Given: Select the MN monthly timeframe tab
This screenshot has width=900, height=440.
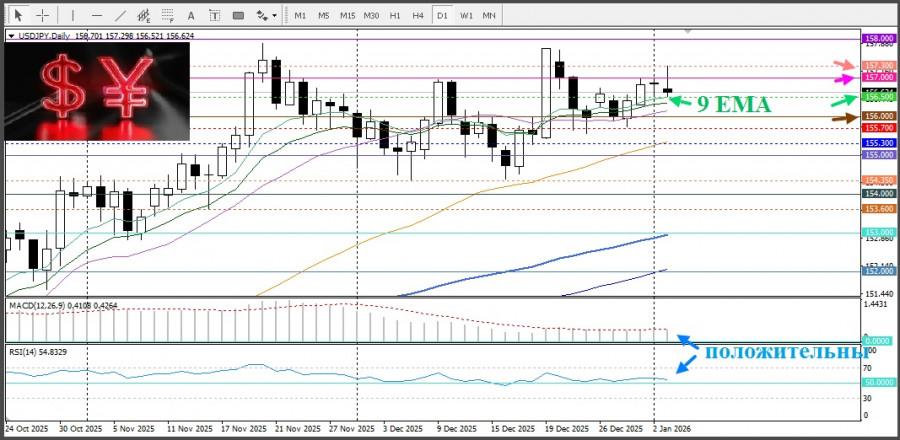Looking at the screenshot, I should 489,16.
